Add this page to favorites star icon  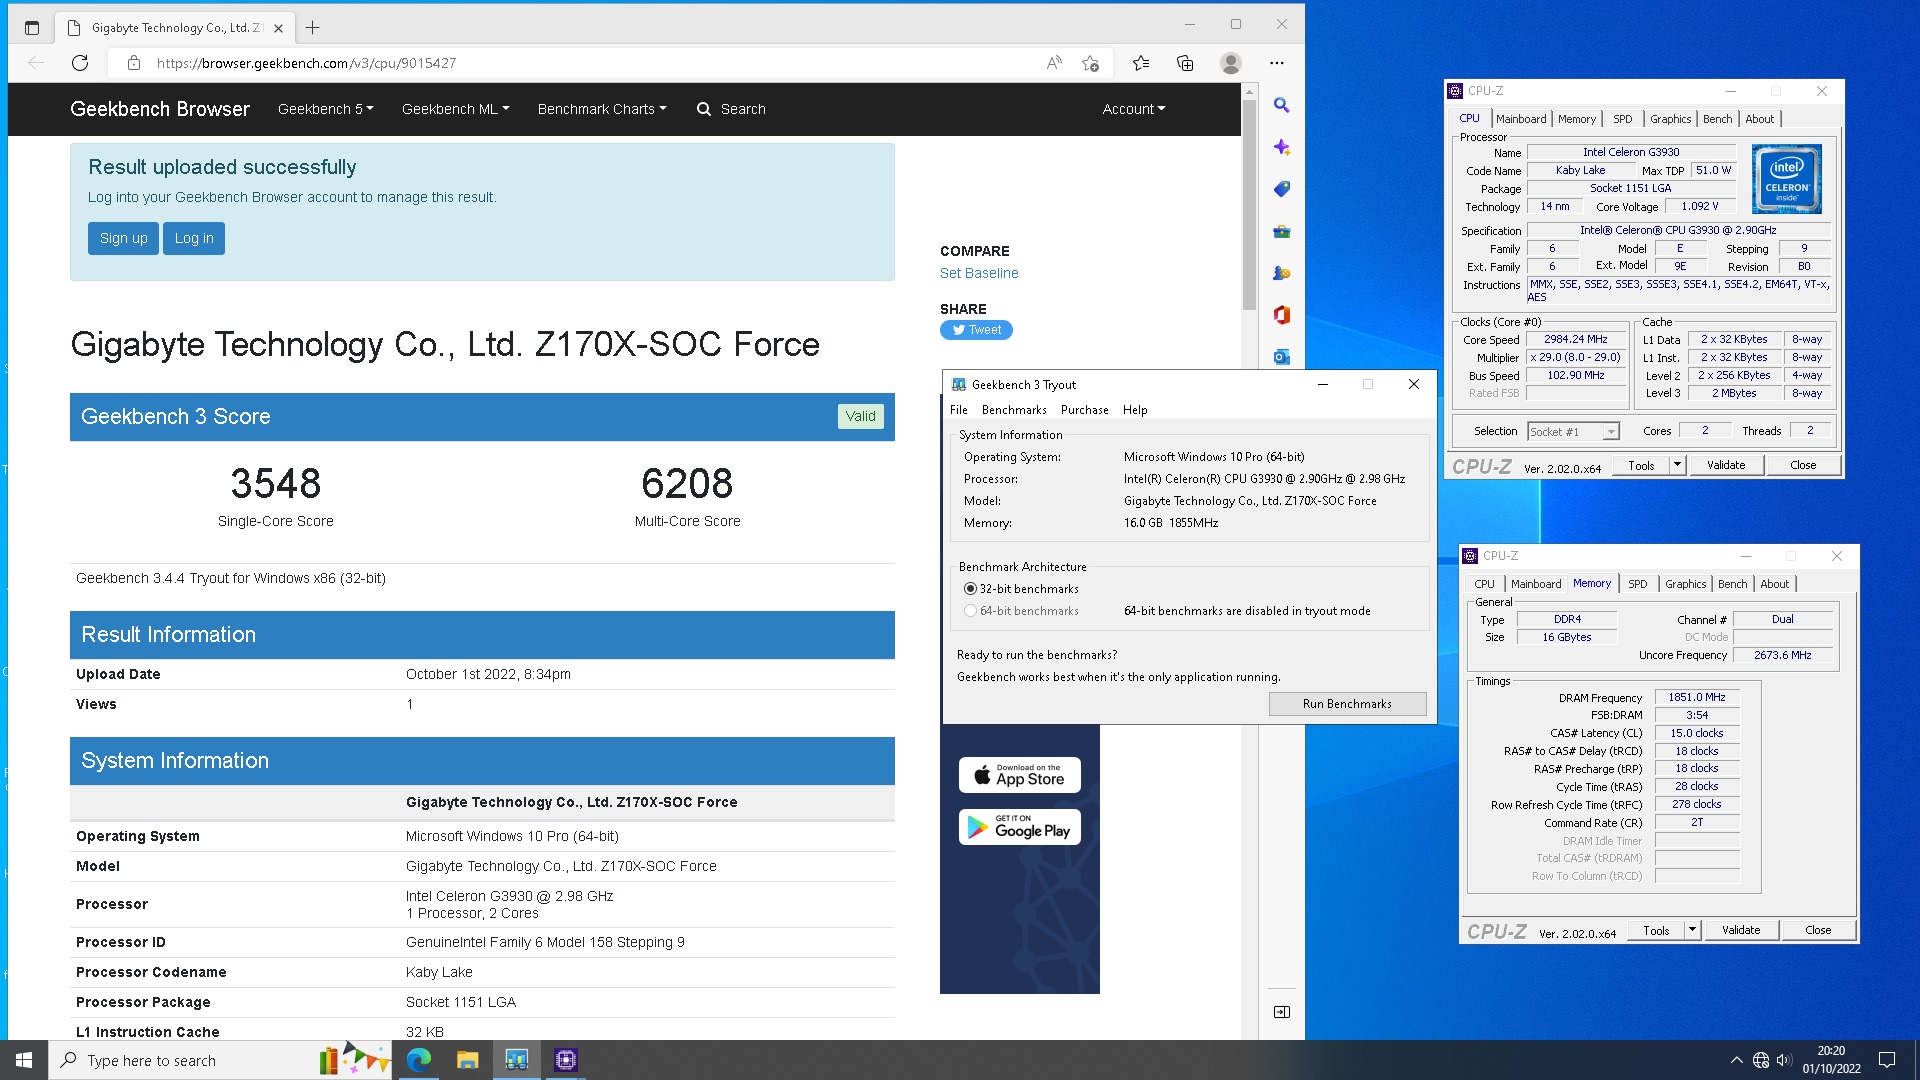1090,63
